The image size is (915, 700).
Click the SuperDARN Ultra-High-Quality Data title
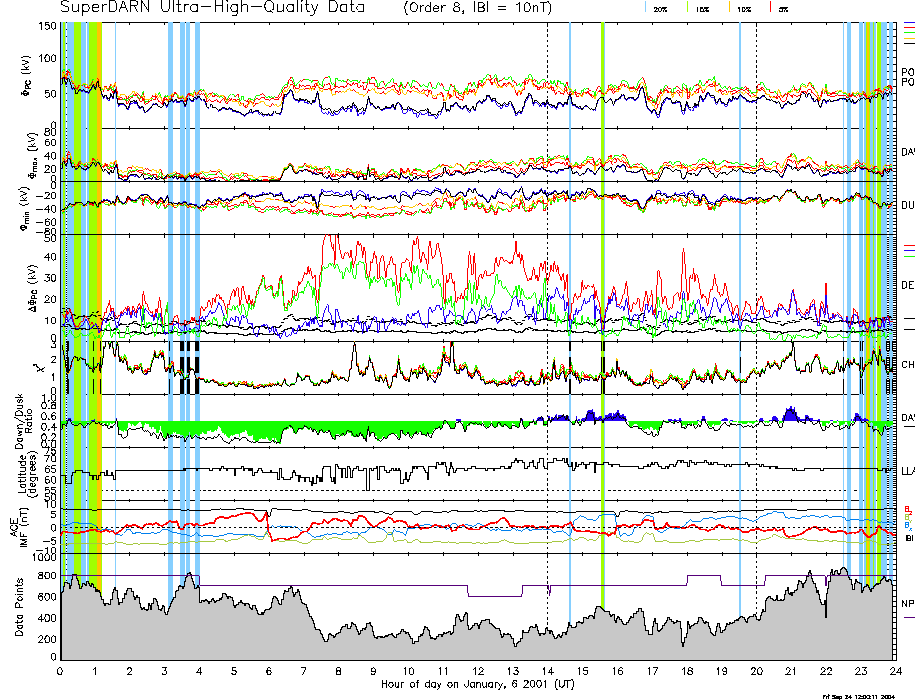[x=212, y=8]
